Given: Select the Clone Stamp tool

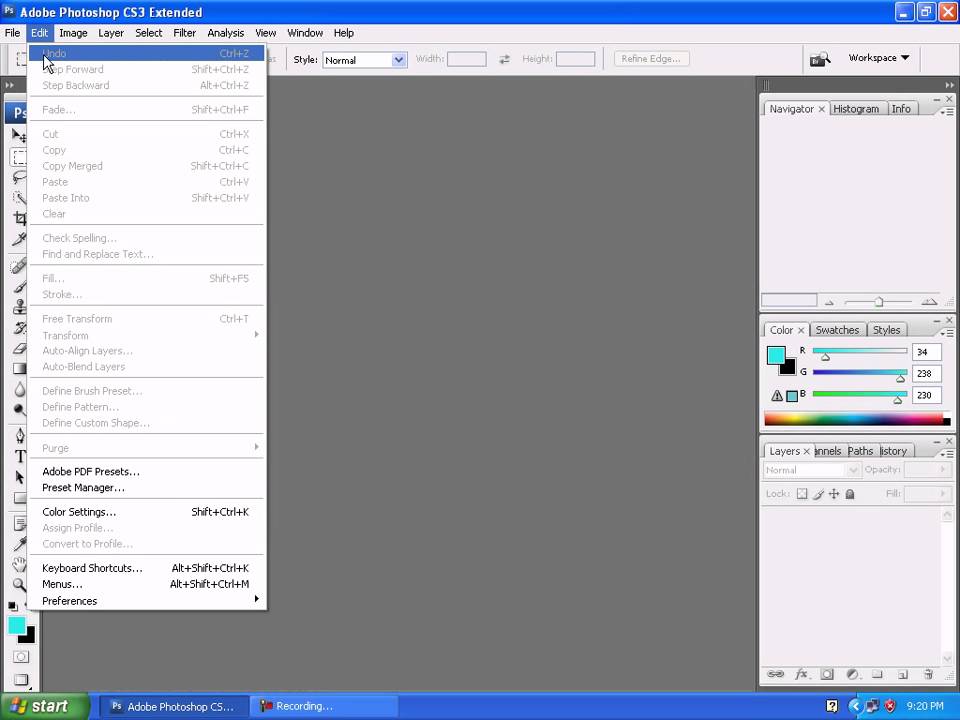Looking at the screenshot, I should [x=19, y=306].
